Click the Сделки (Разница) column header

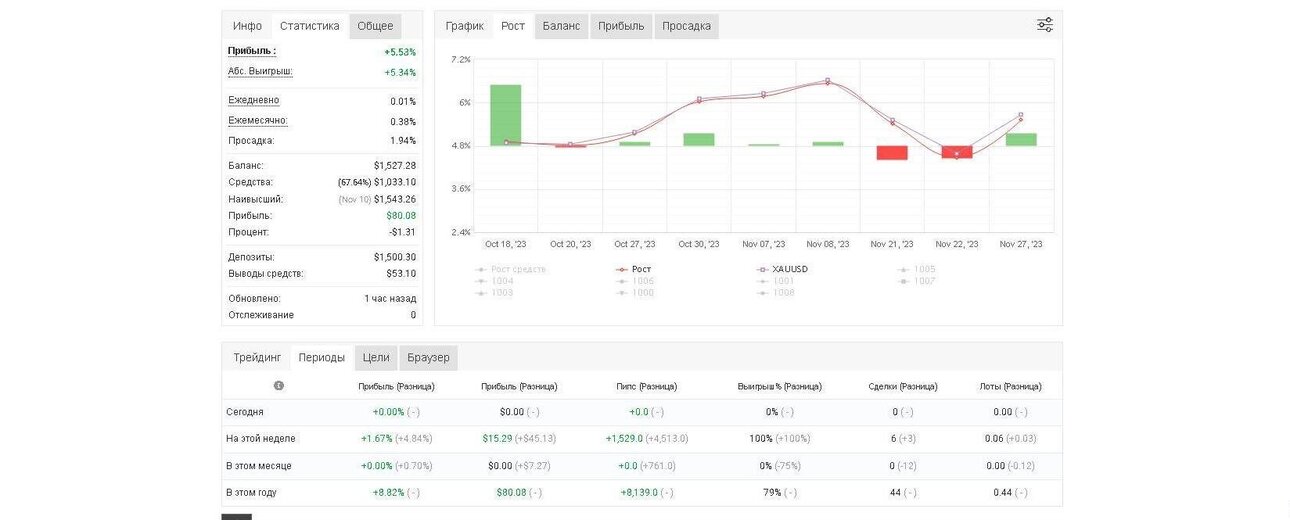coord(901,386)
